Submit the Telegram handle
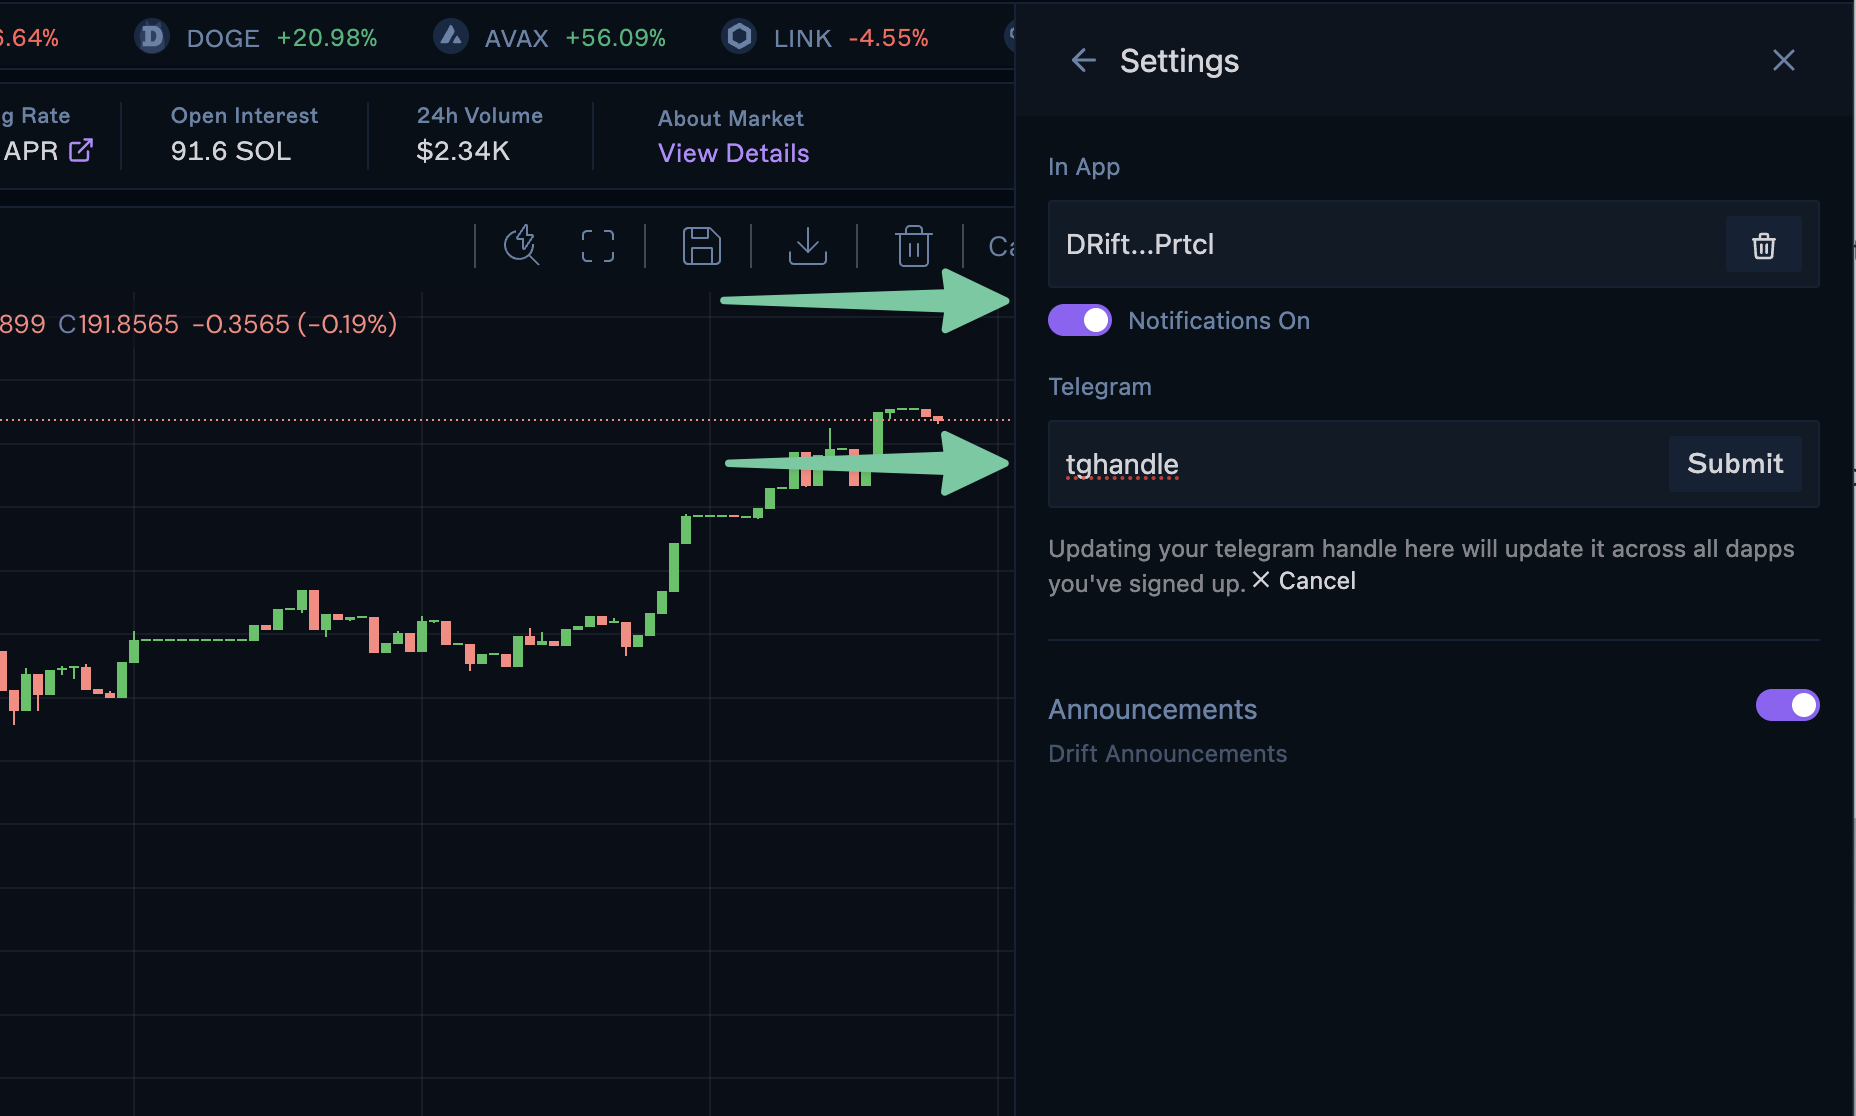The image size is (1856, 1116). [1734, 464]
